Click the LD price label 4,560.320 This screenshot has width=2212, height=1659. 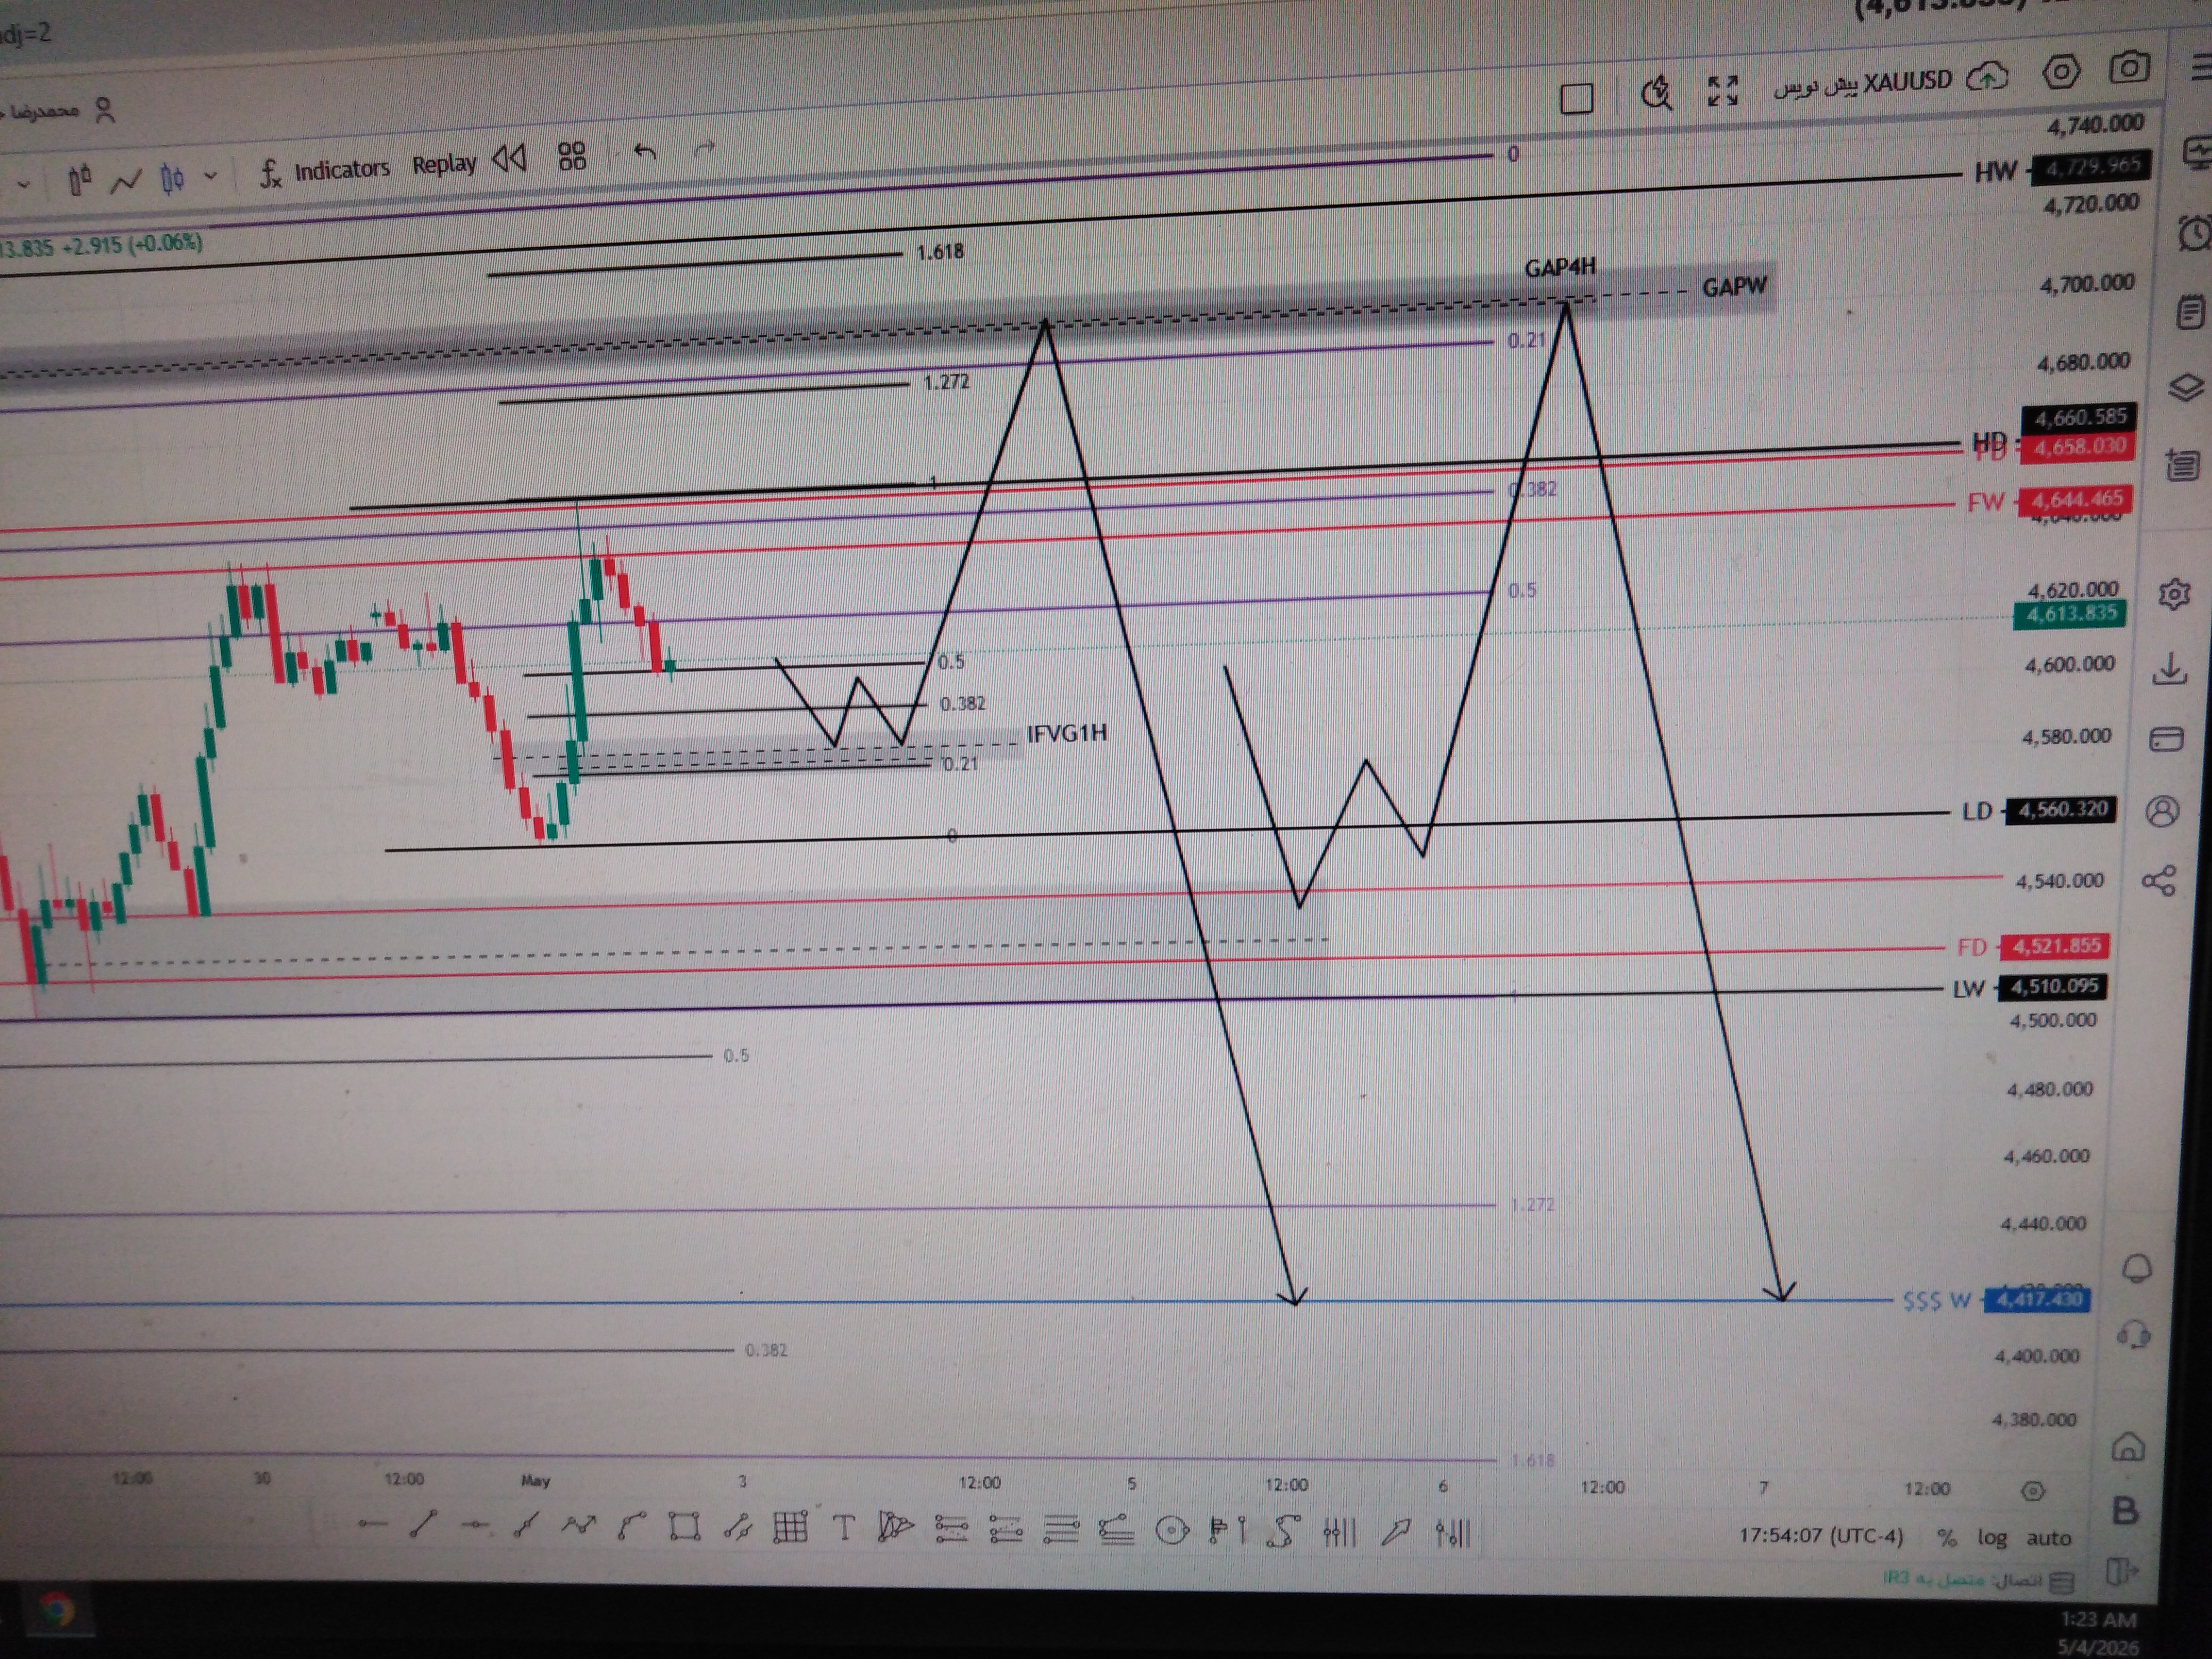(x=2061, y=809)
